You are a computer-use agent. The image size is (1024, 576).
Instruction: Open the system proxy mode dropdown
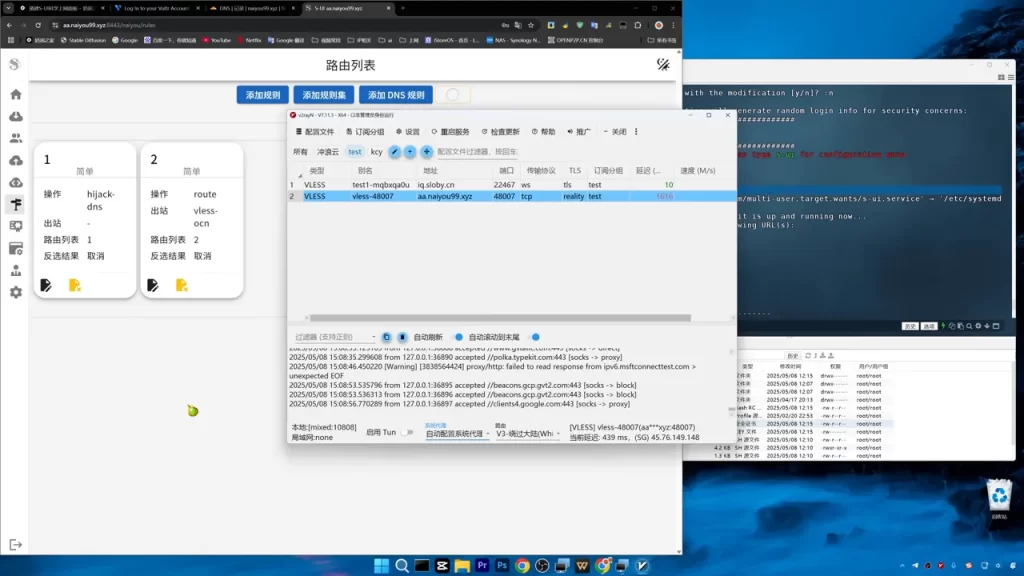(457, 434)
